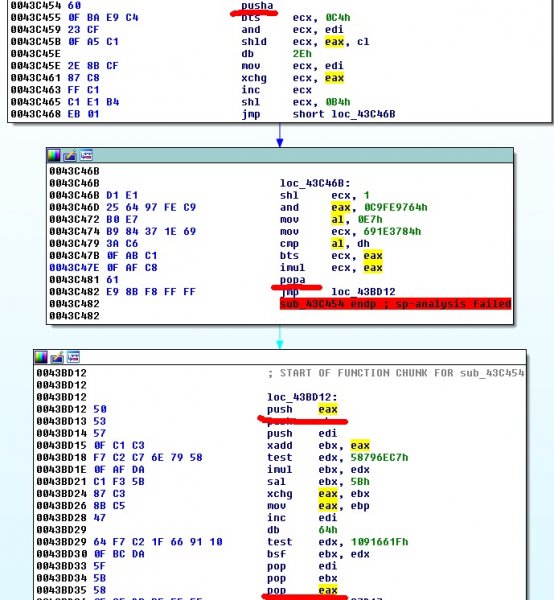The height and width of the screenshot is (600, 554).
Task: Click the white title bar of the loc_43BD12 node
Action: point(280,357)
